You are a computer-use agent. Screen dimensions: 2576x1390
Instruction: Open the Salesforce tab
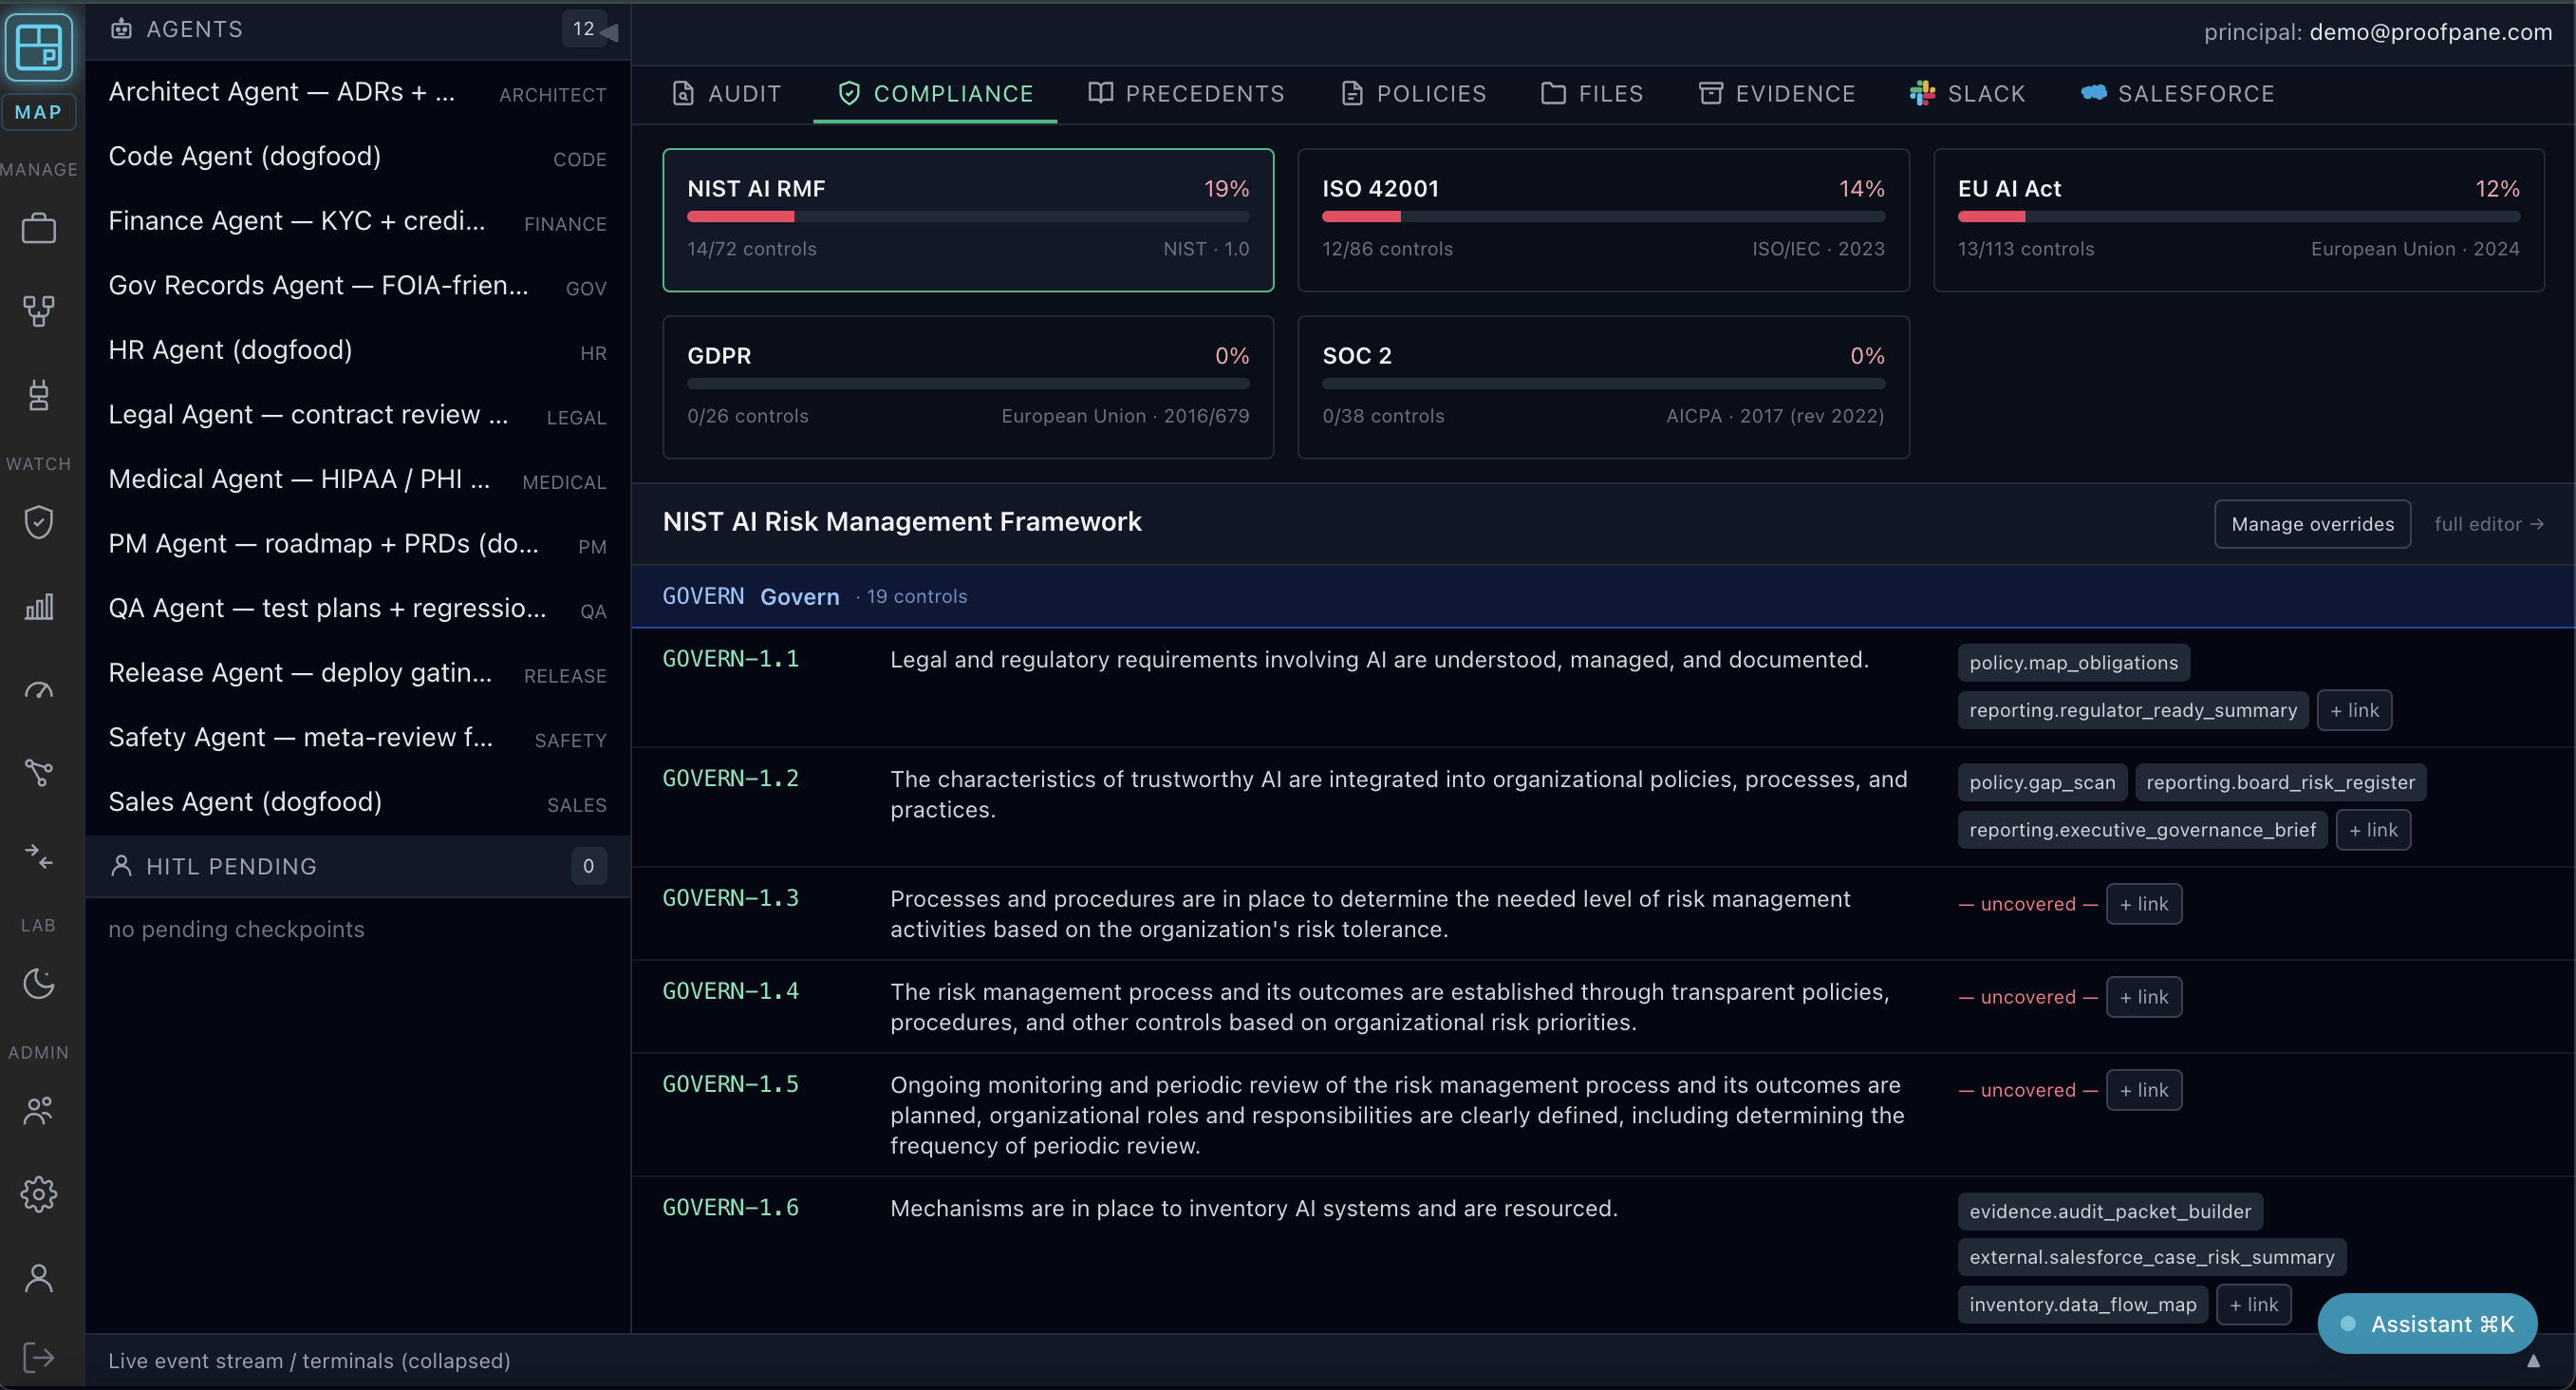[2177, 94]
